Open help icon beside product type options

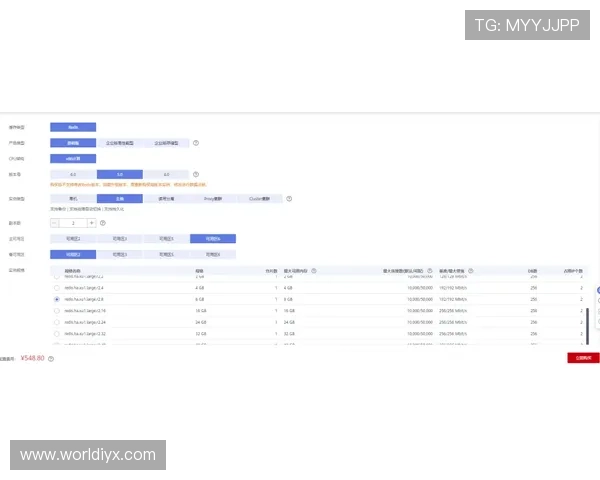click(196, 143)
